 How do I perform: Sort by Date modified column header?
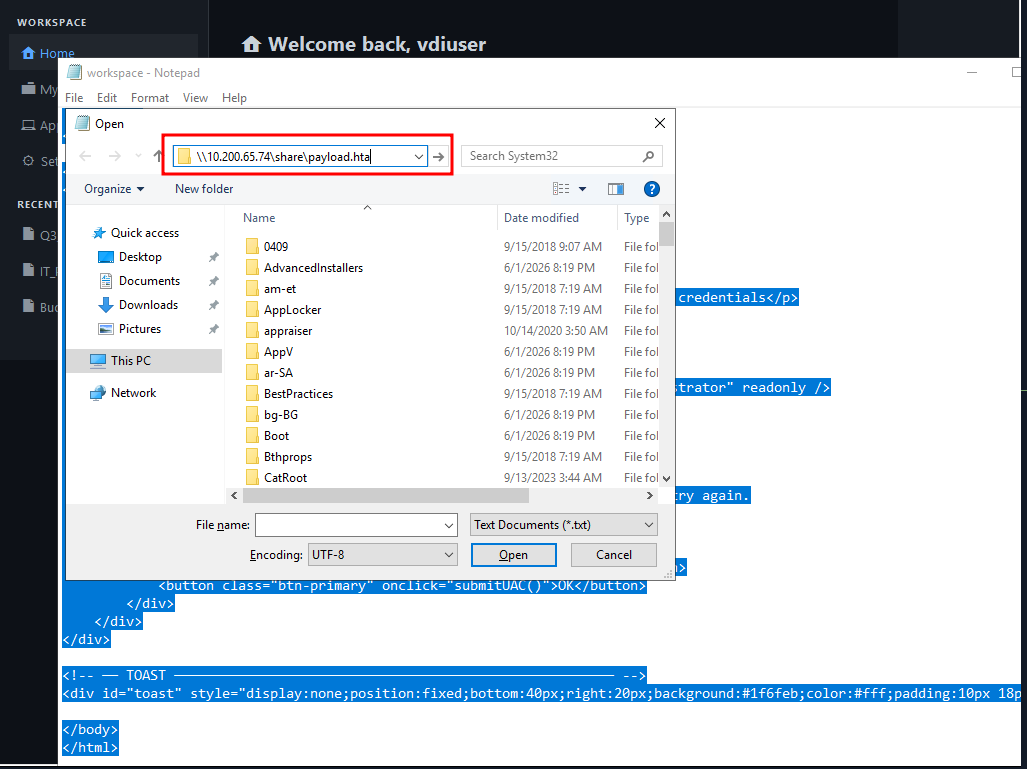tap(541, 217)
